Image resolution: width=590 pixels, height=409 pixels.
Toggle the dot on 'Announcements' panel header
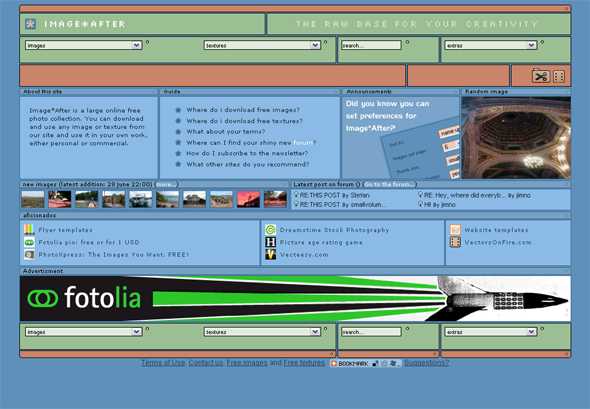point(455,91)
